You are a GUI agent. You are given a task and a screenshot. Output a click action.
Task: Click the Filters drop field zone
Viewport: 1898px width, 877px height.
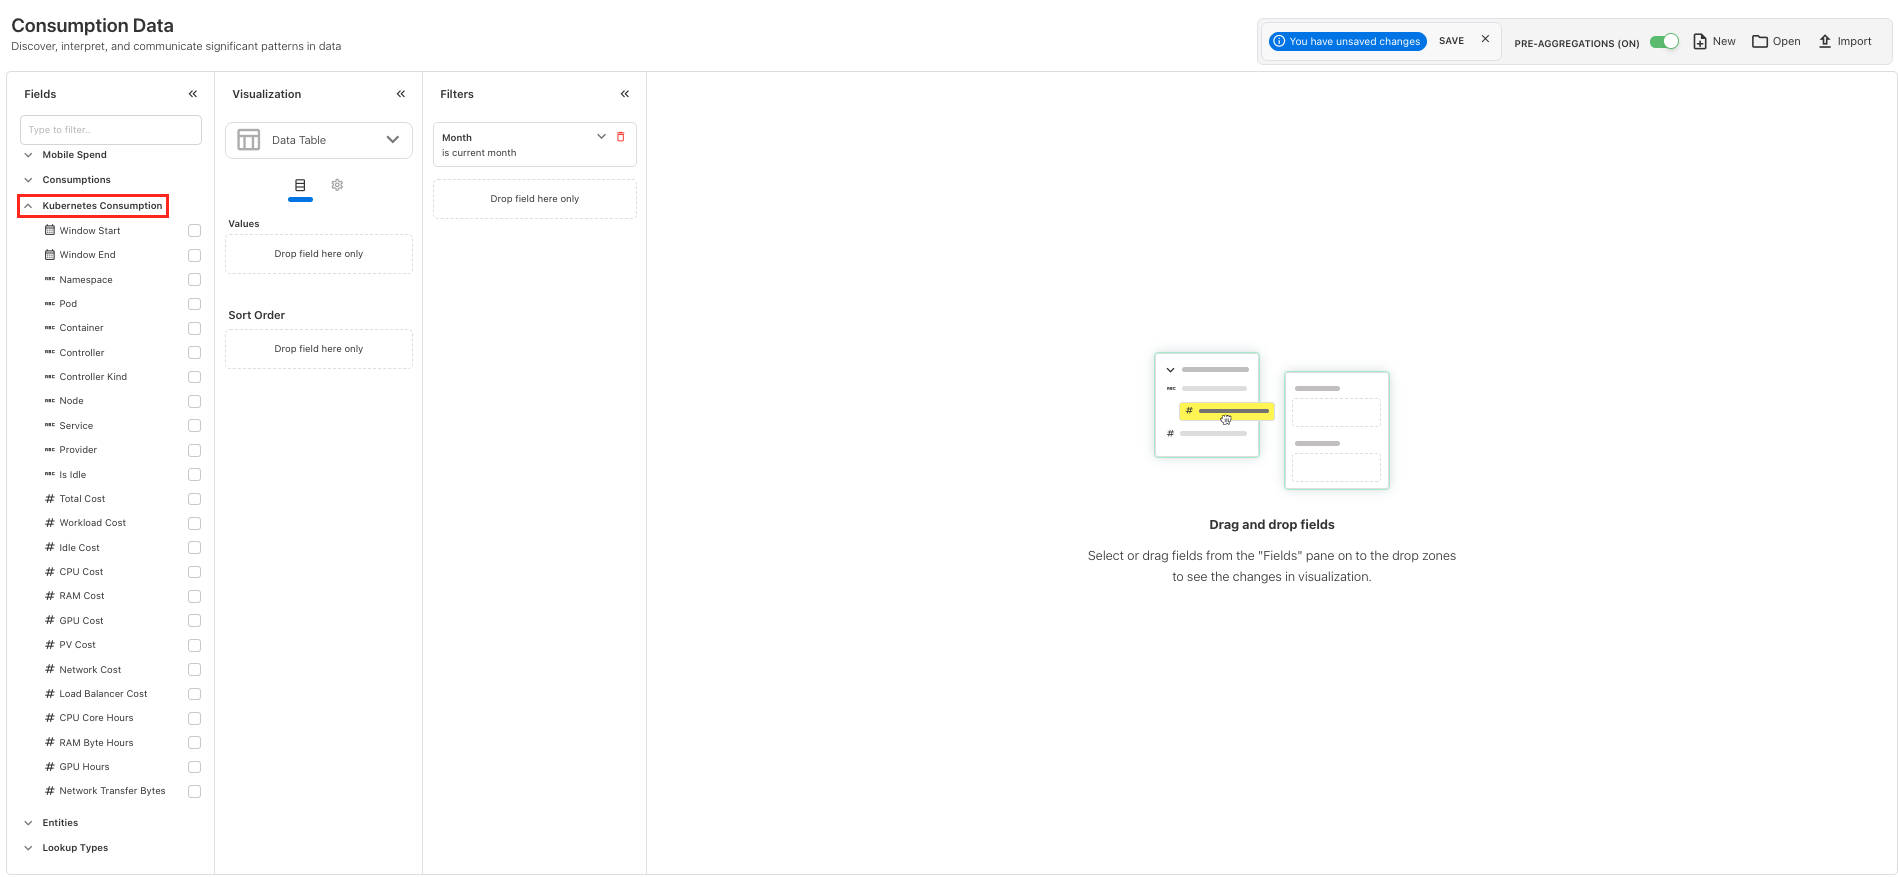click(x=535, y=199)
